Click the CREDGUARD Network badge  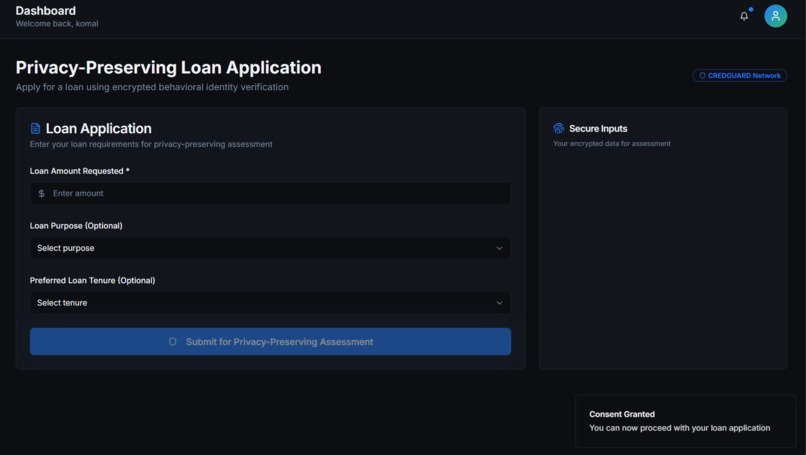pyautogui.click(x=739, y=76)
